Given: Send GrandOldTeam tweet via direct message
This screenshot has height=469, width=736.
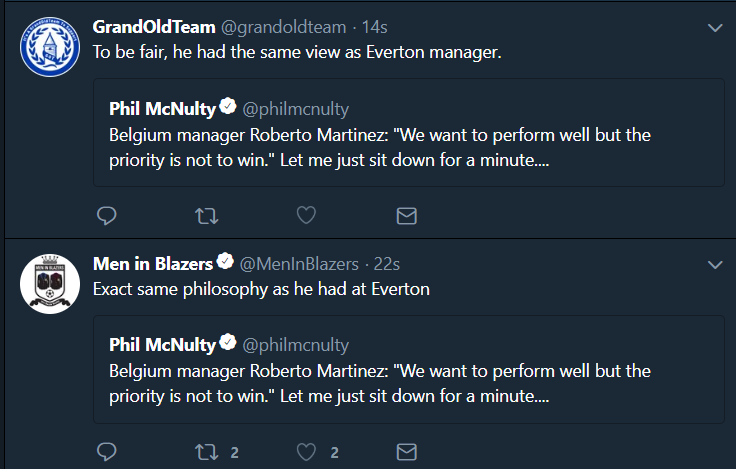Looking at the screenshot, I should (x=406, y=216).
